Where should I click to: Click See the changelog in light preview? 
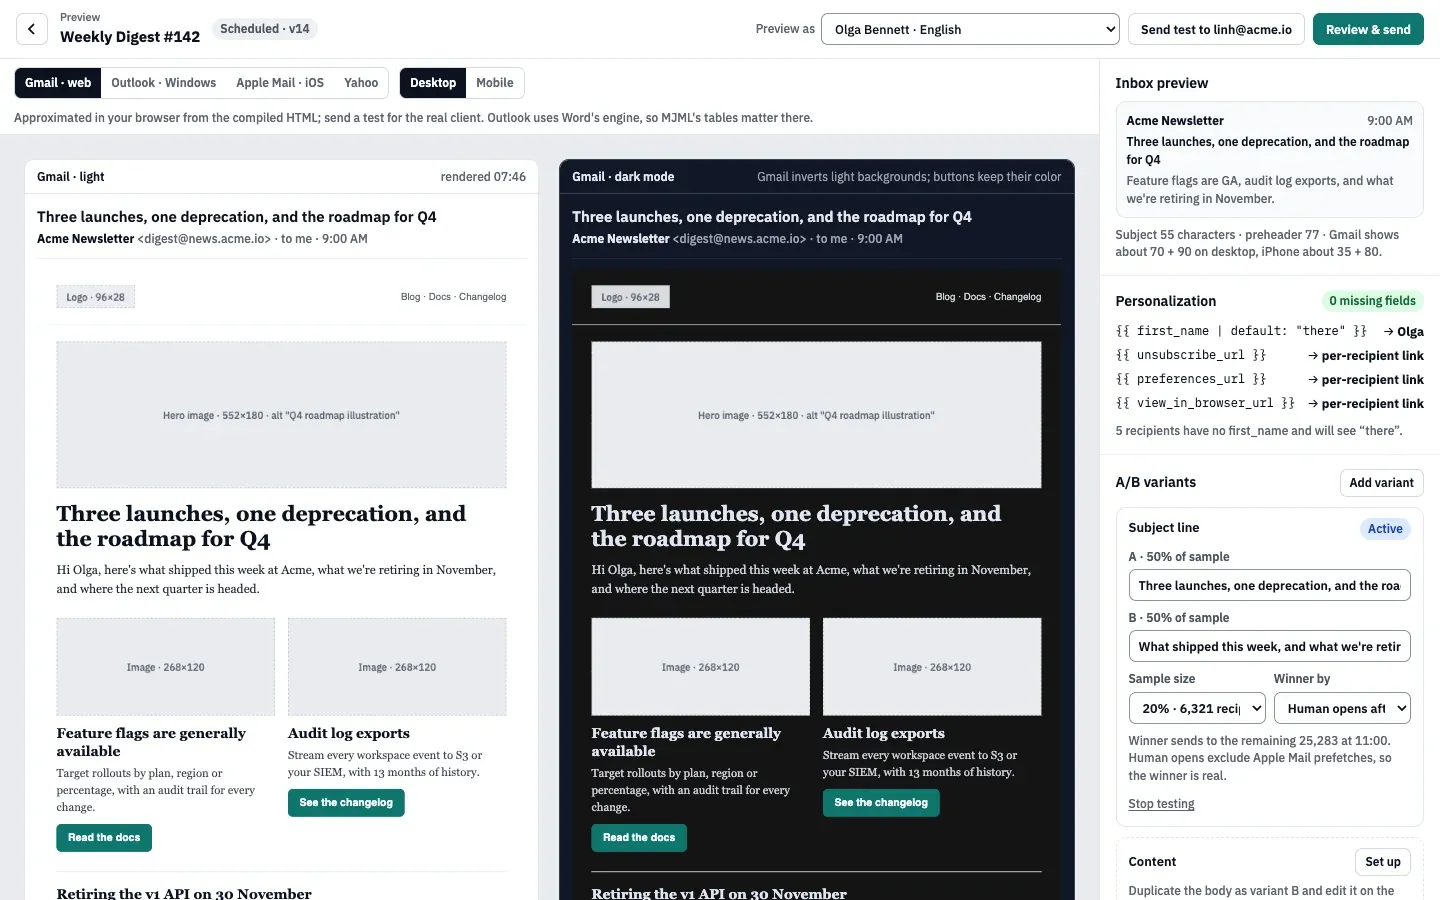[346, 803]
